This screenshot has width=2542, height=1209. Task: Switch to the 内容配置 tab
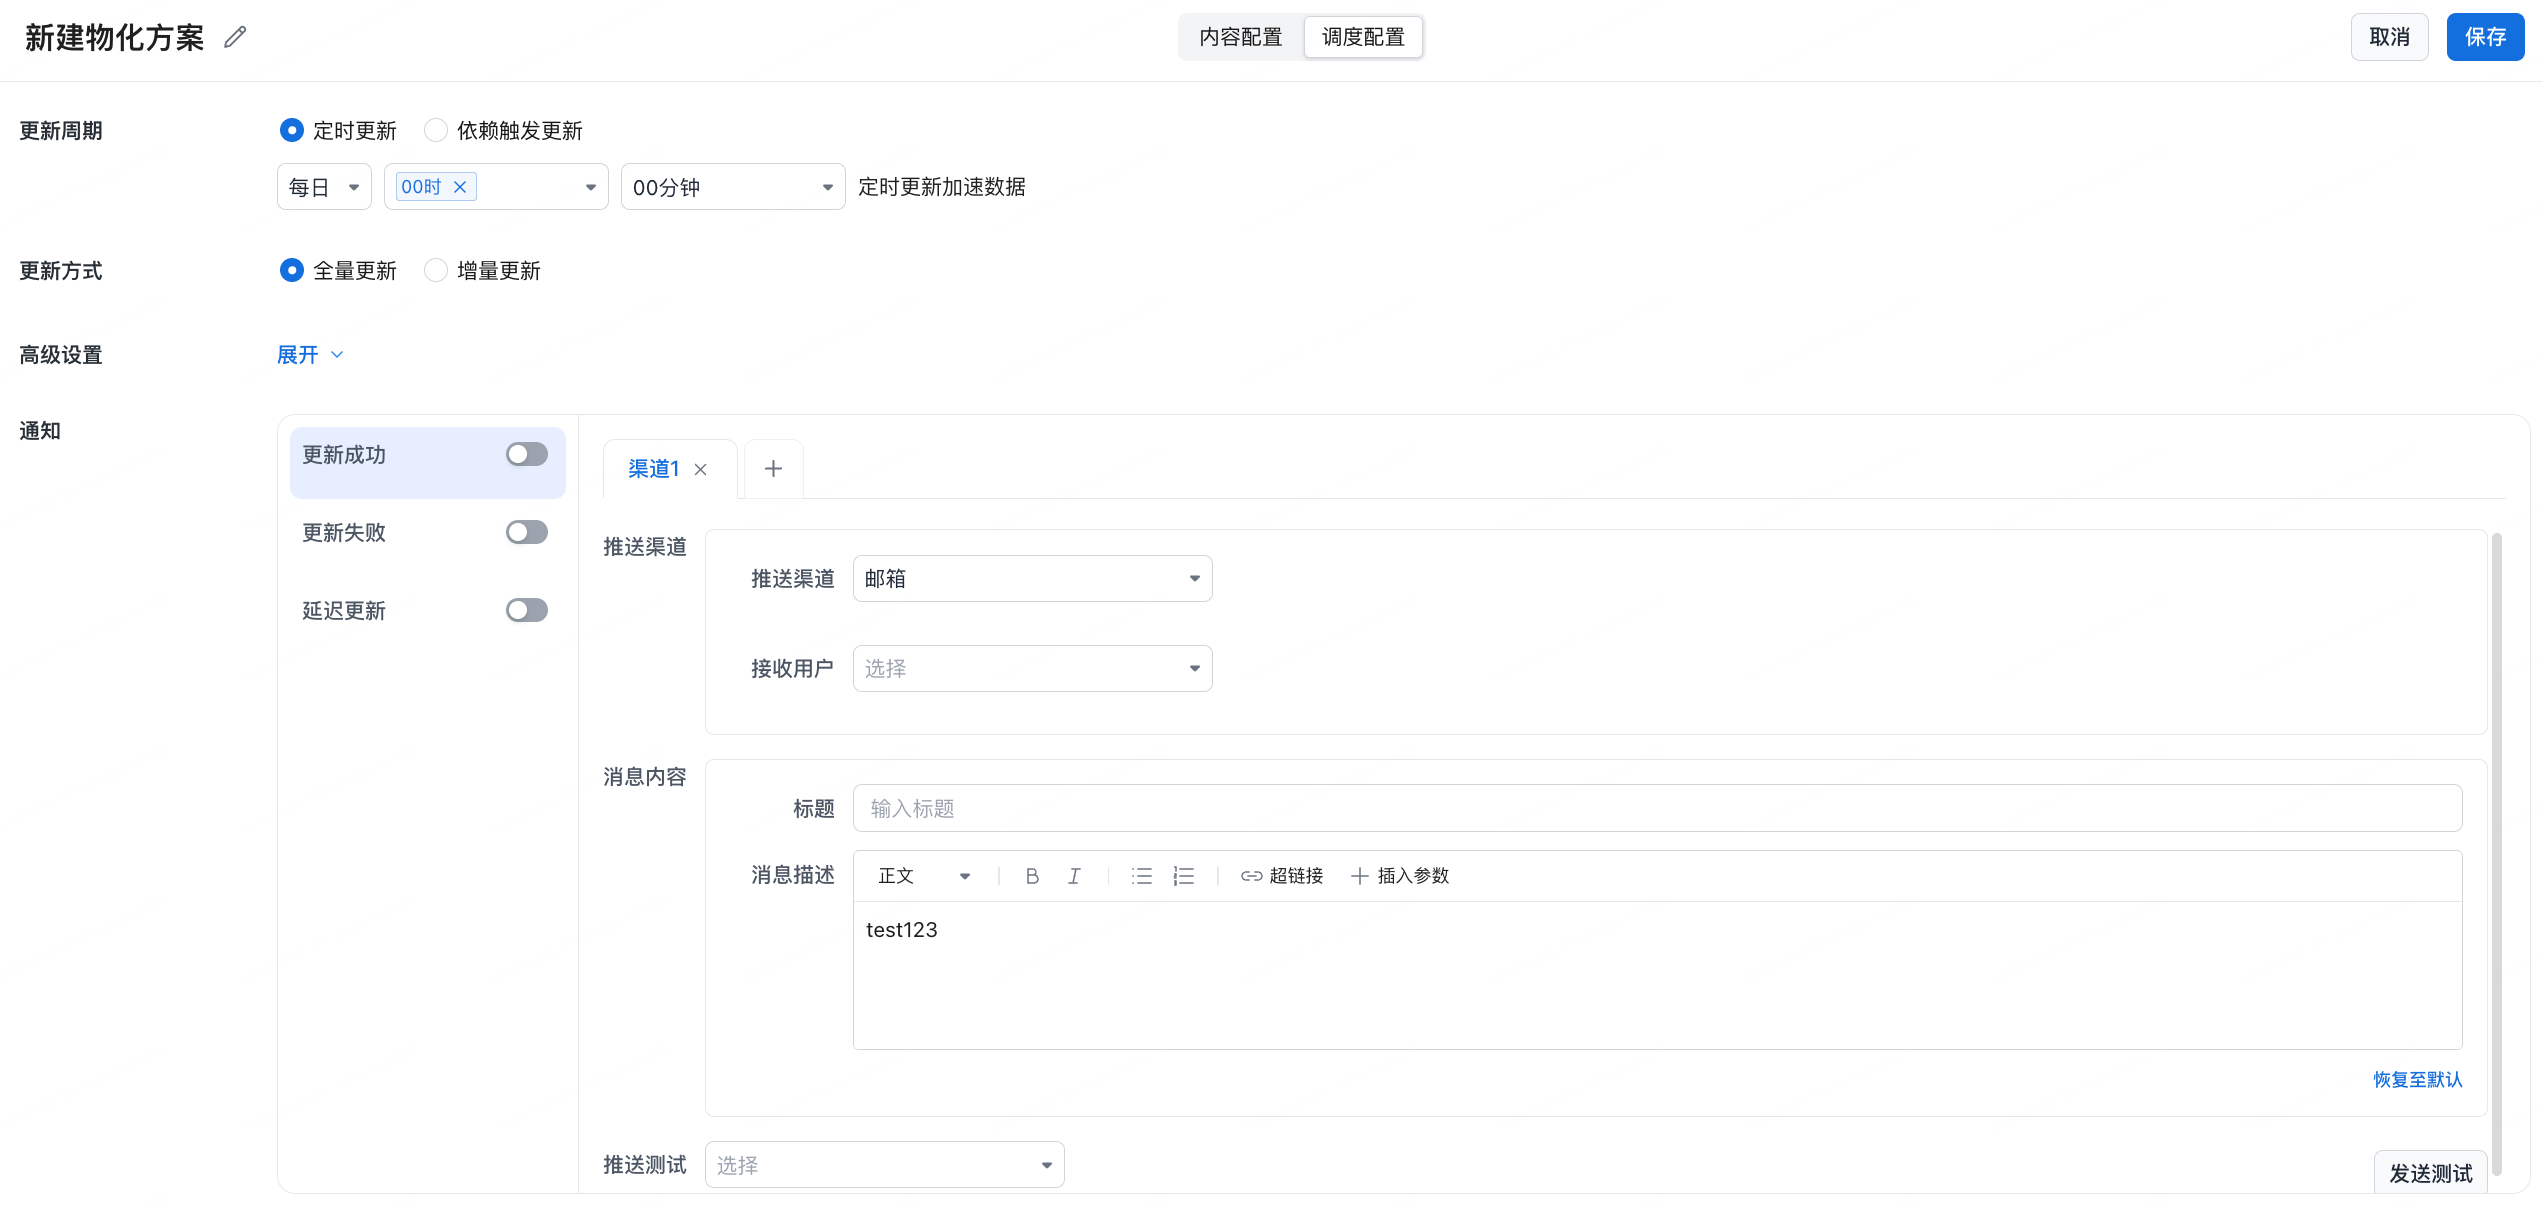(1240, 37)
